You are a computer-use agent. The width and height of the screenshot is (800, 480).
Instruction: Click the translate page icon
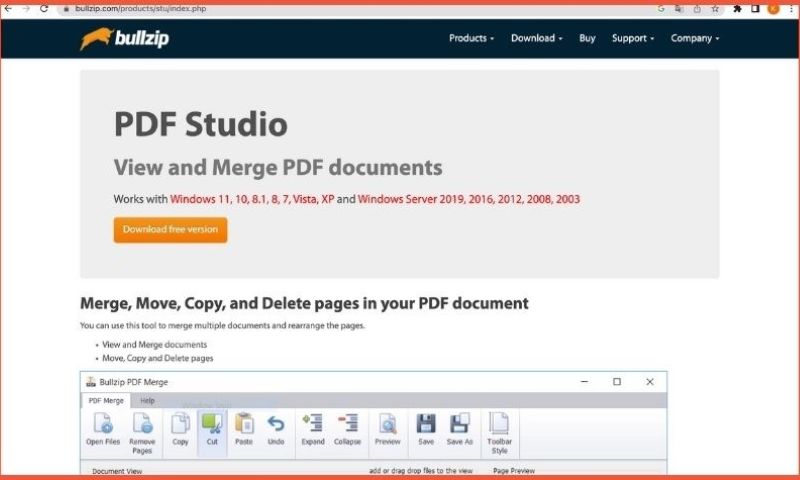[x=679, y=9]
